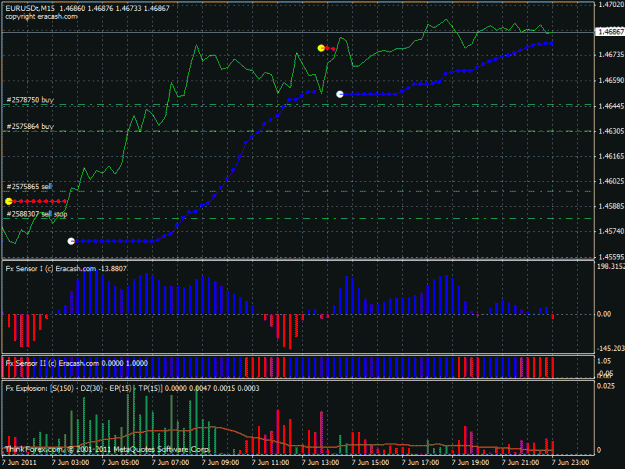The width and height of the screenshot is (625, 469).
Task: Click the '7 Jun 17:00' time axis label
Action: pyautogui.click(x=421, y=463)
